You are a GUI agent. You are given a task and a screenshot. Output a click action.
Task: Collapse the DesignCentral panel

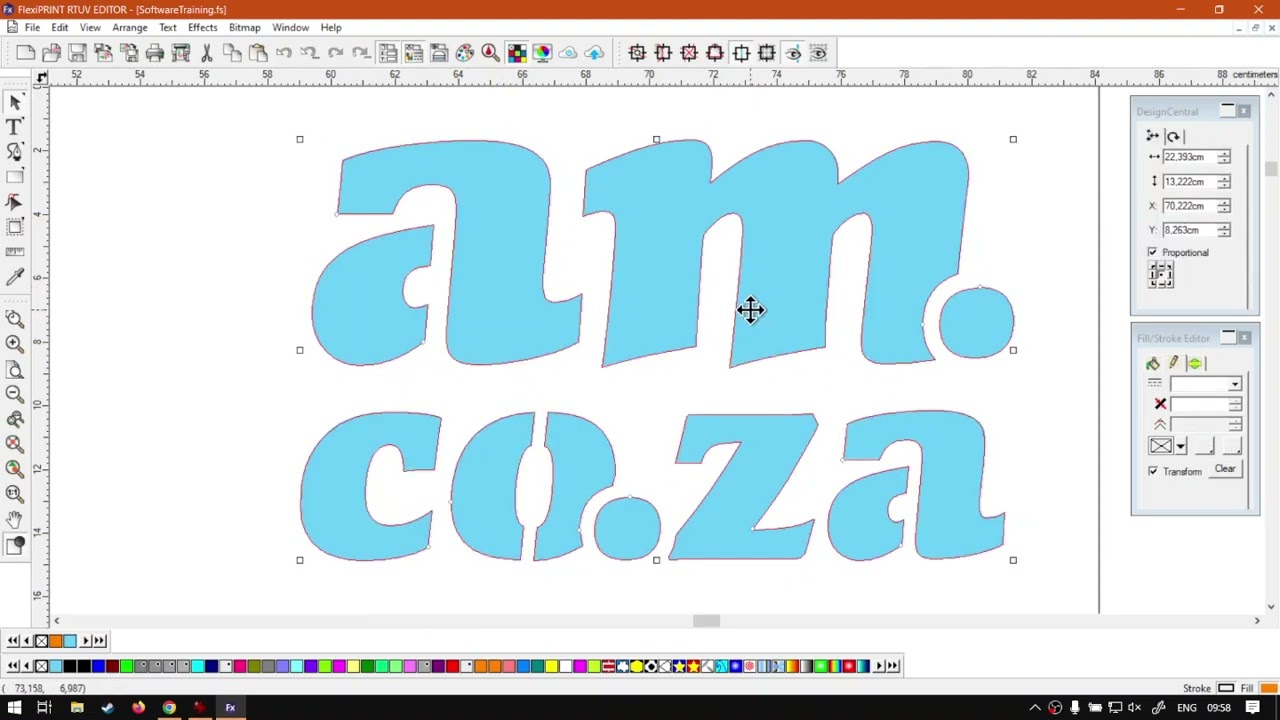pyautogui.click(x=1228, y=111)
